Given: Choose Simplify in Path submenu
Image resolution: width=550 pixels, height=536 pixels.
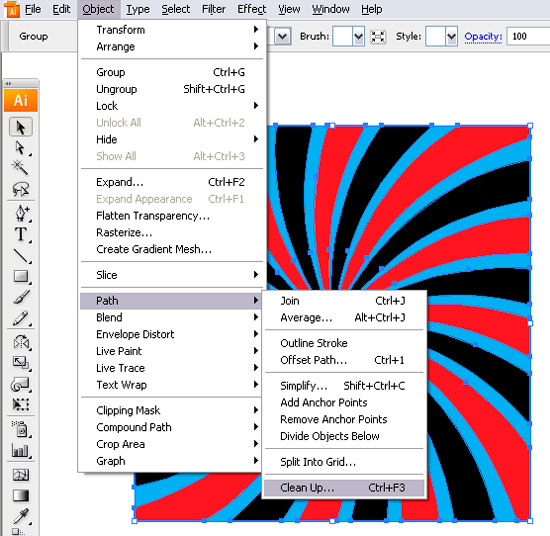Looking at the screenshot, I should (344, 386).
